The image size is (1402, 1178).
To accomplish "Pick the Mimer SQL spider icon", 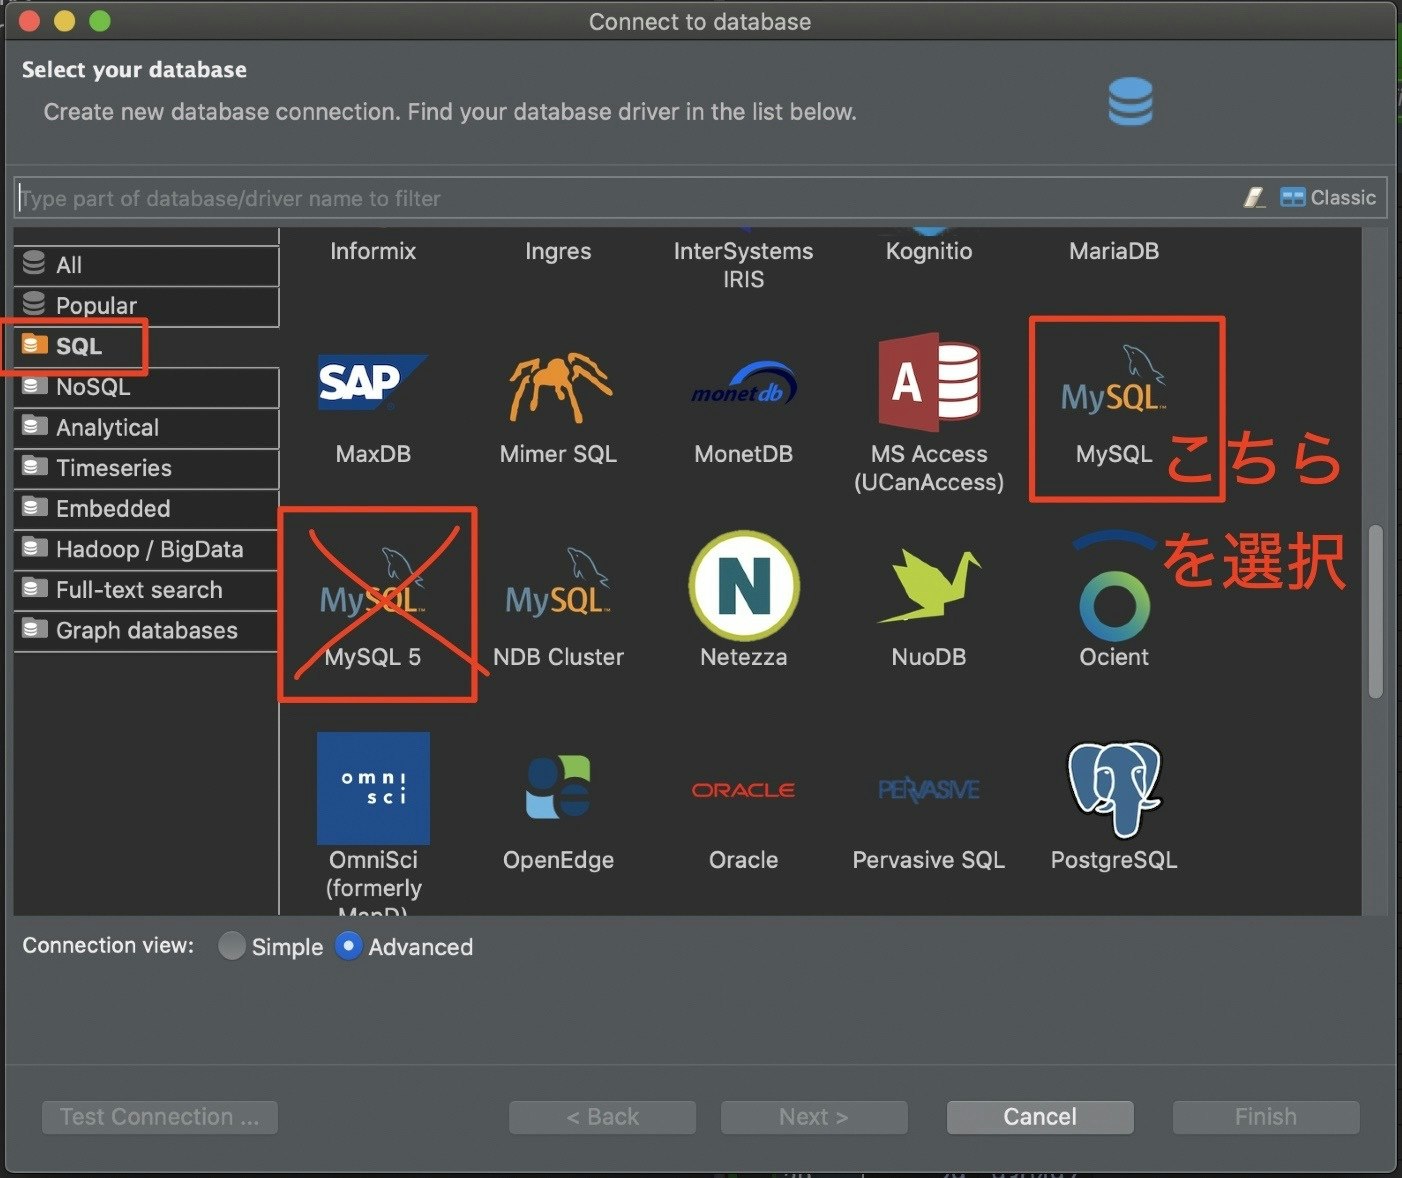I will point(558,386).
